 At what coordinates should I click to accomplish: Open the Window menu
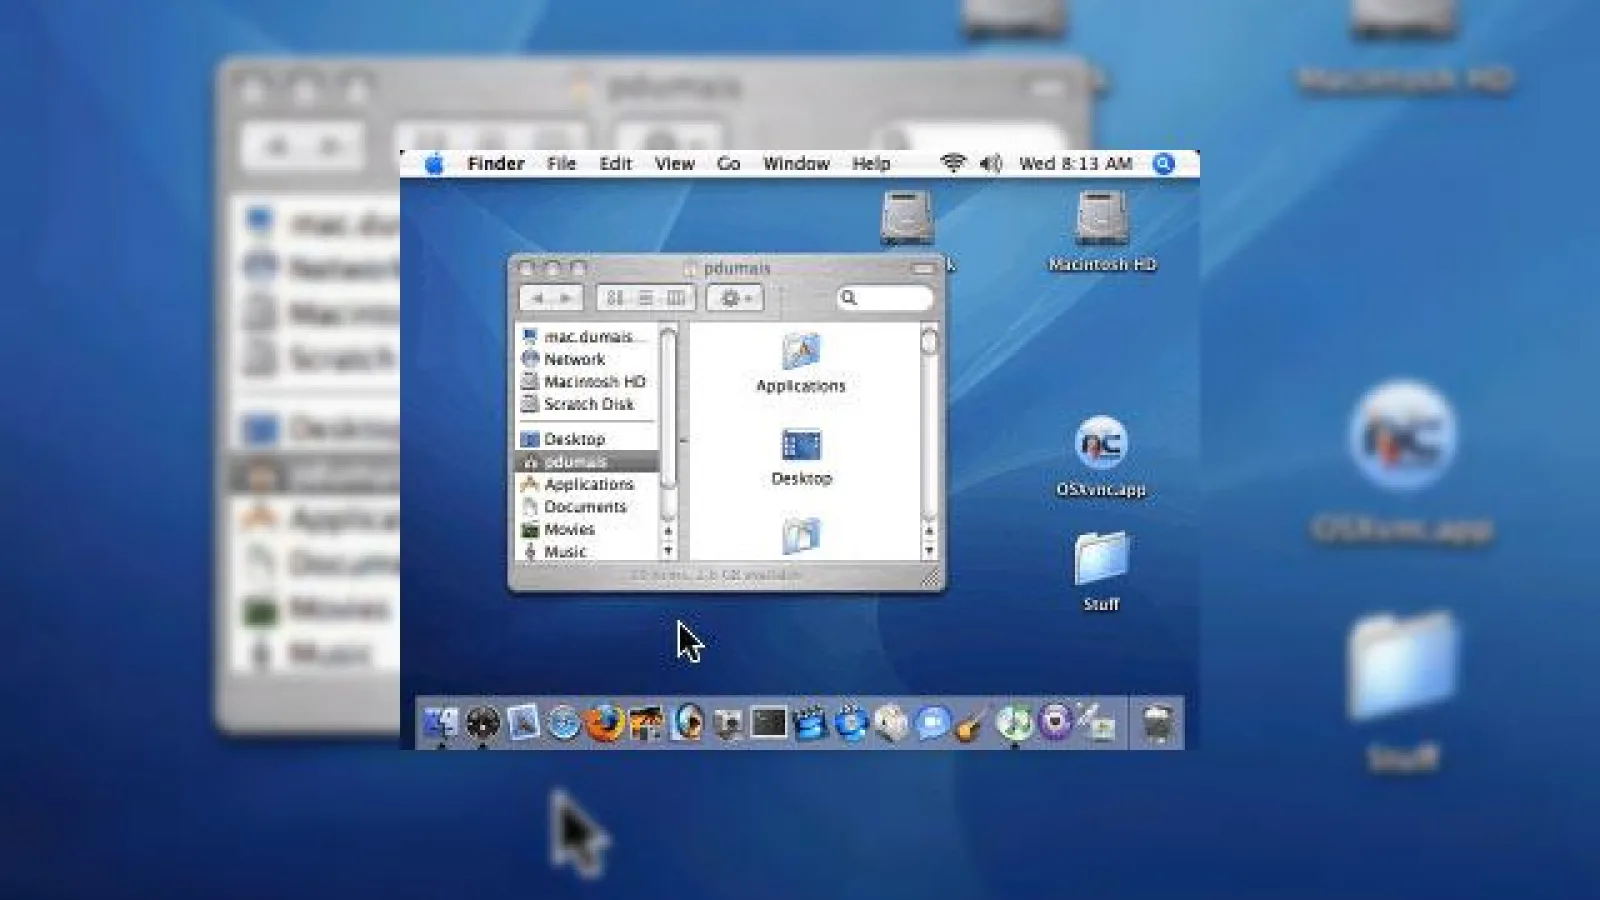coord(796,163)
